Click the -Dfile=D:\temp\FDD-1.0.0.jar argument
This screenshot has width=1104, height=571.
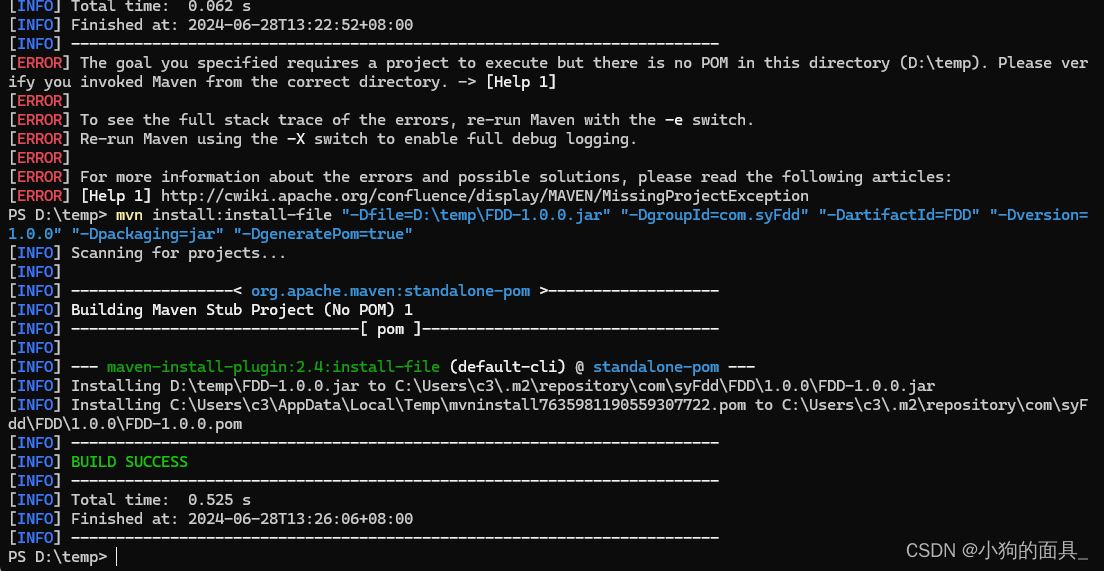pos(477,215)
